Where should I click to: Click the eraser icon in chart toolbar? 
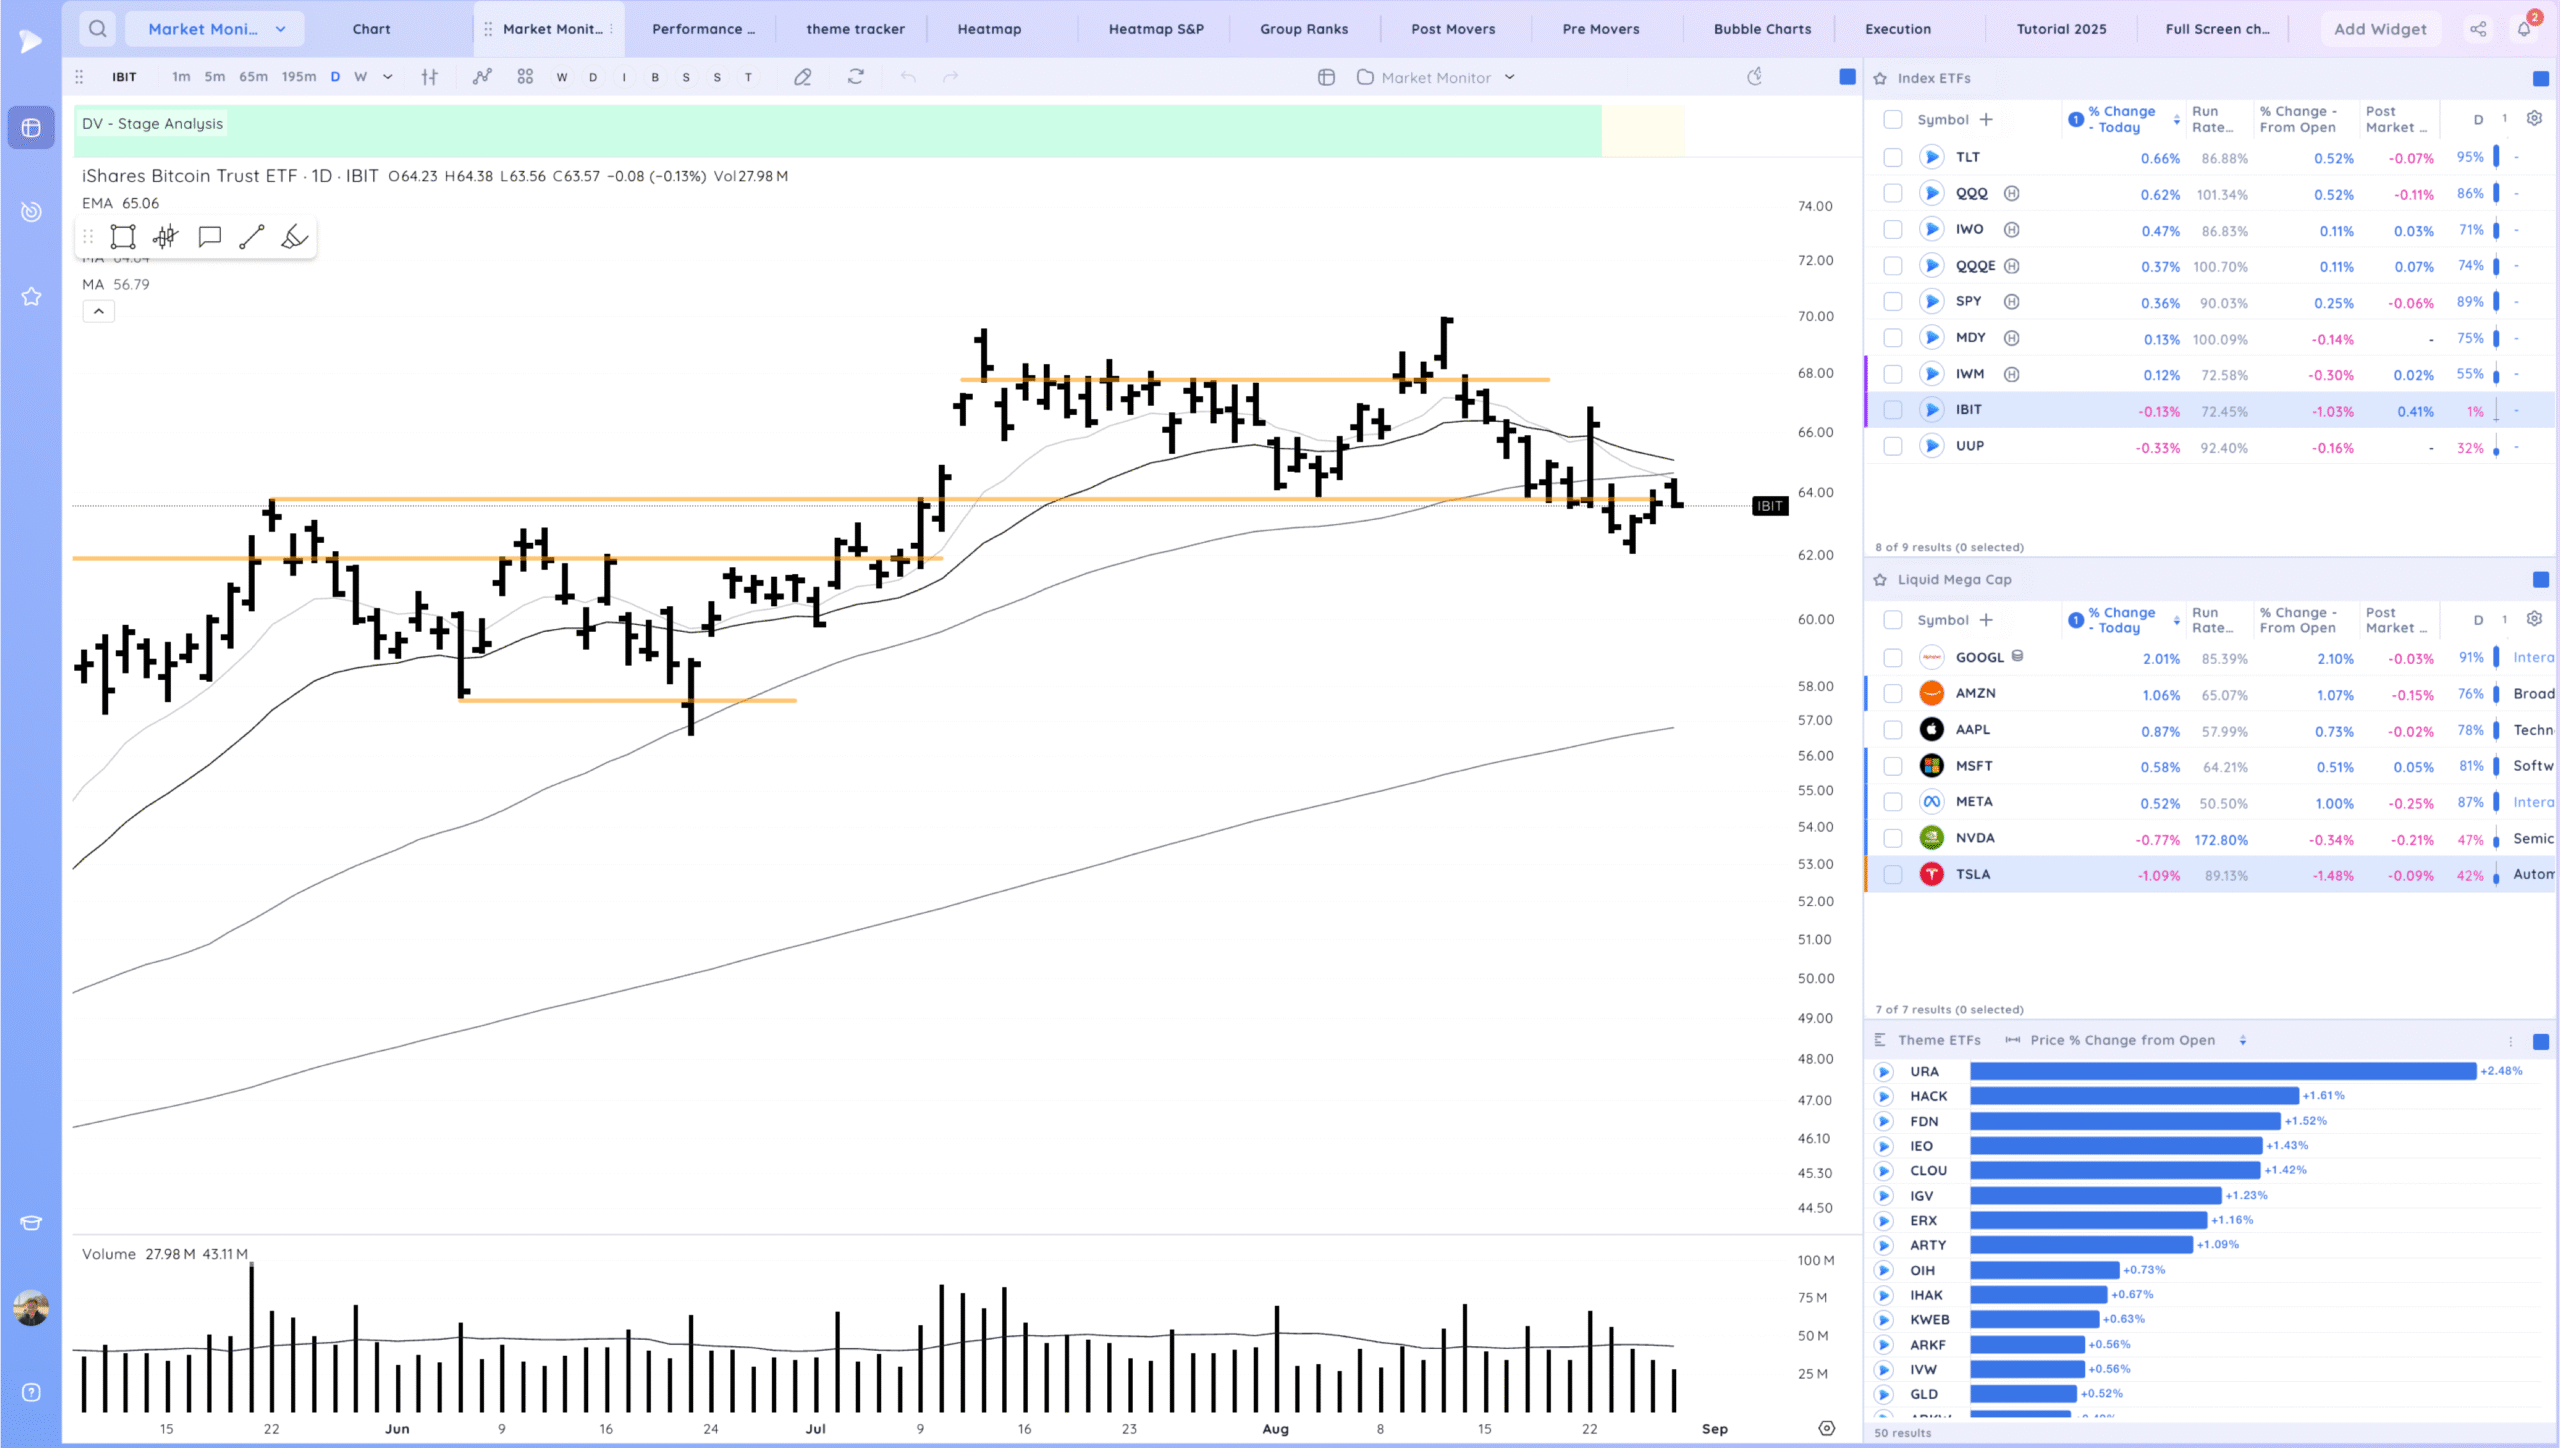[802, 77]
